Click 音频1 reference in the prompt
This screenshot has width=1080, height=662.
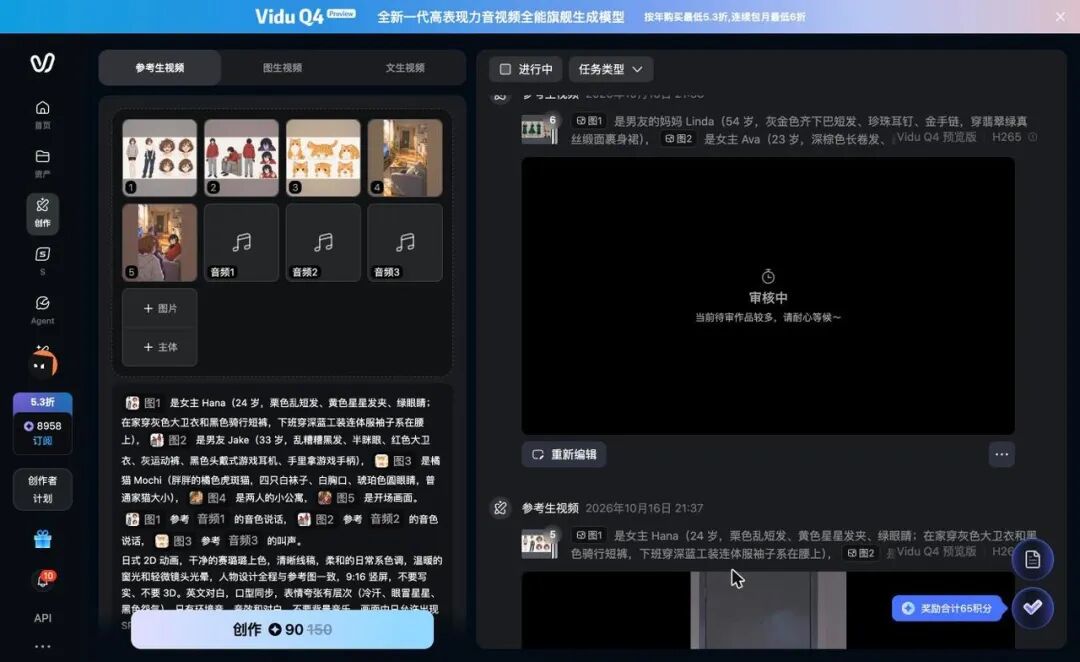click(x=211, y=519)
